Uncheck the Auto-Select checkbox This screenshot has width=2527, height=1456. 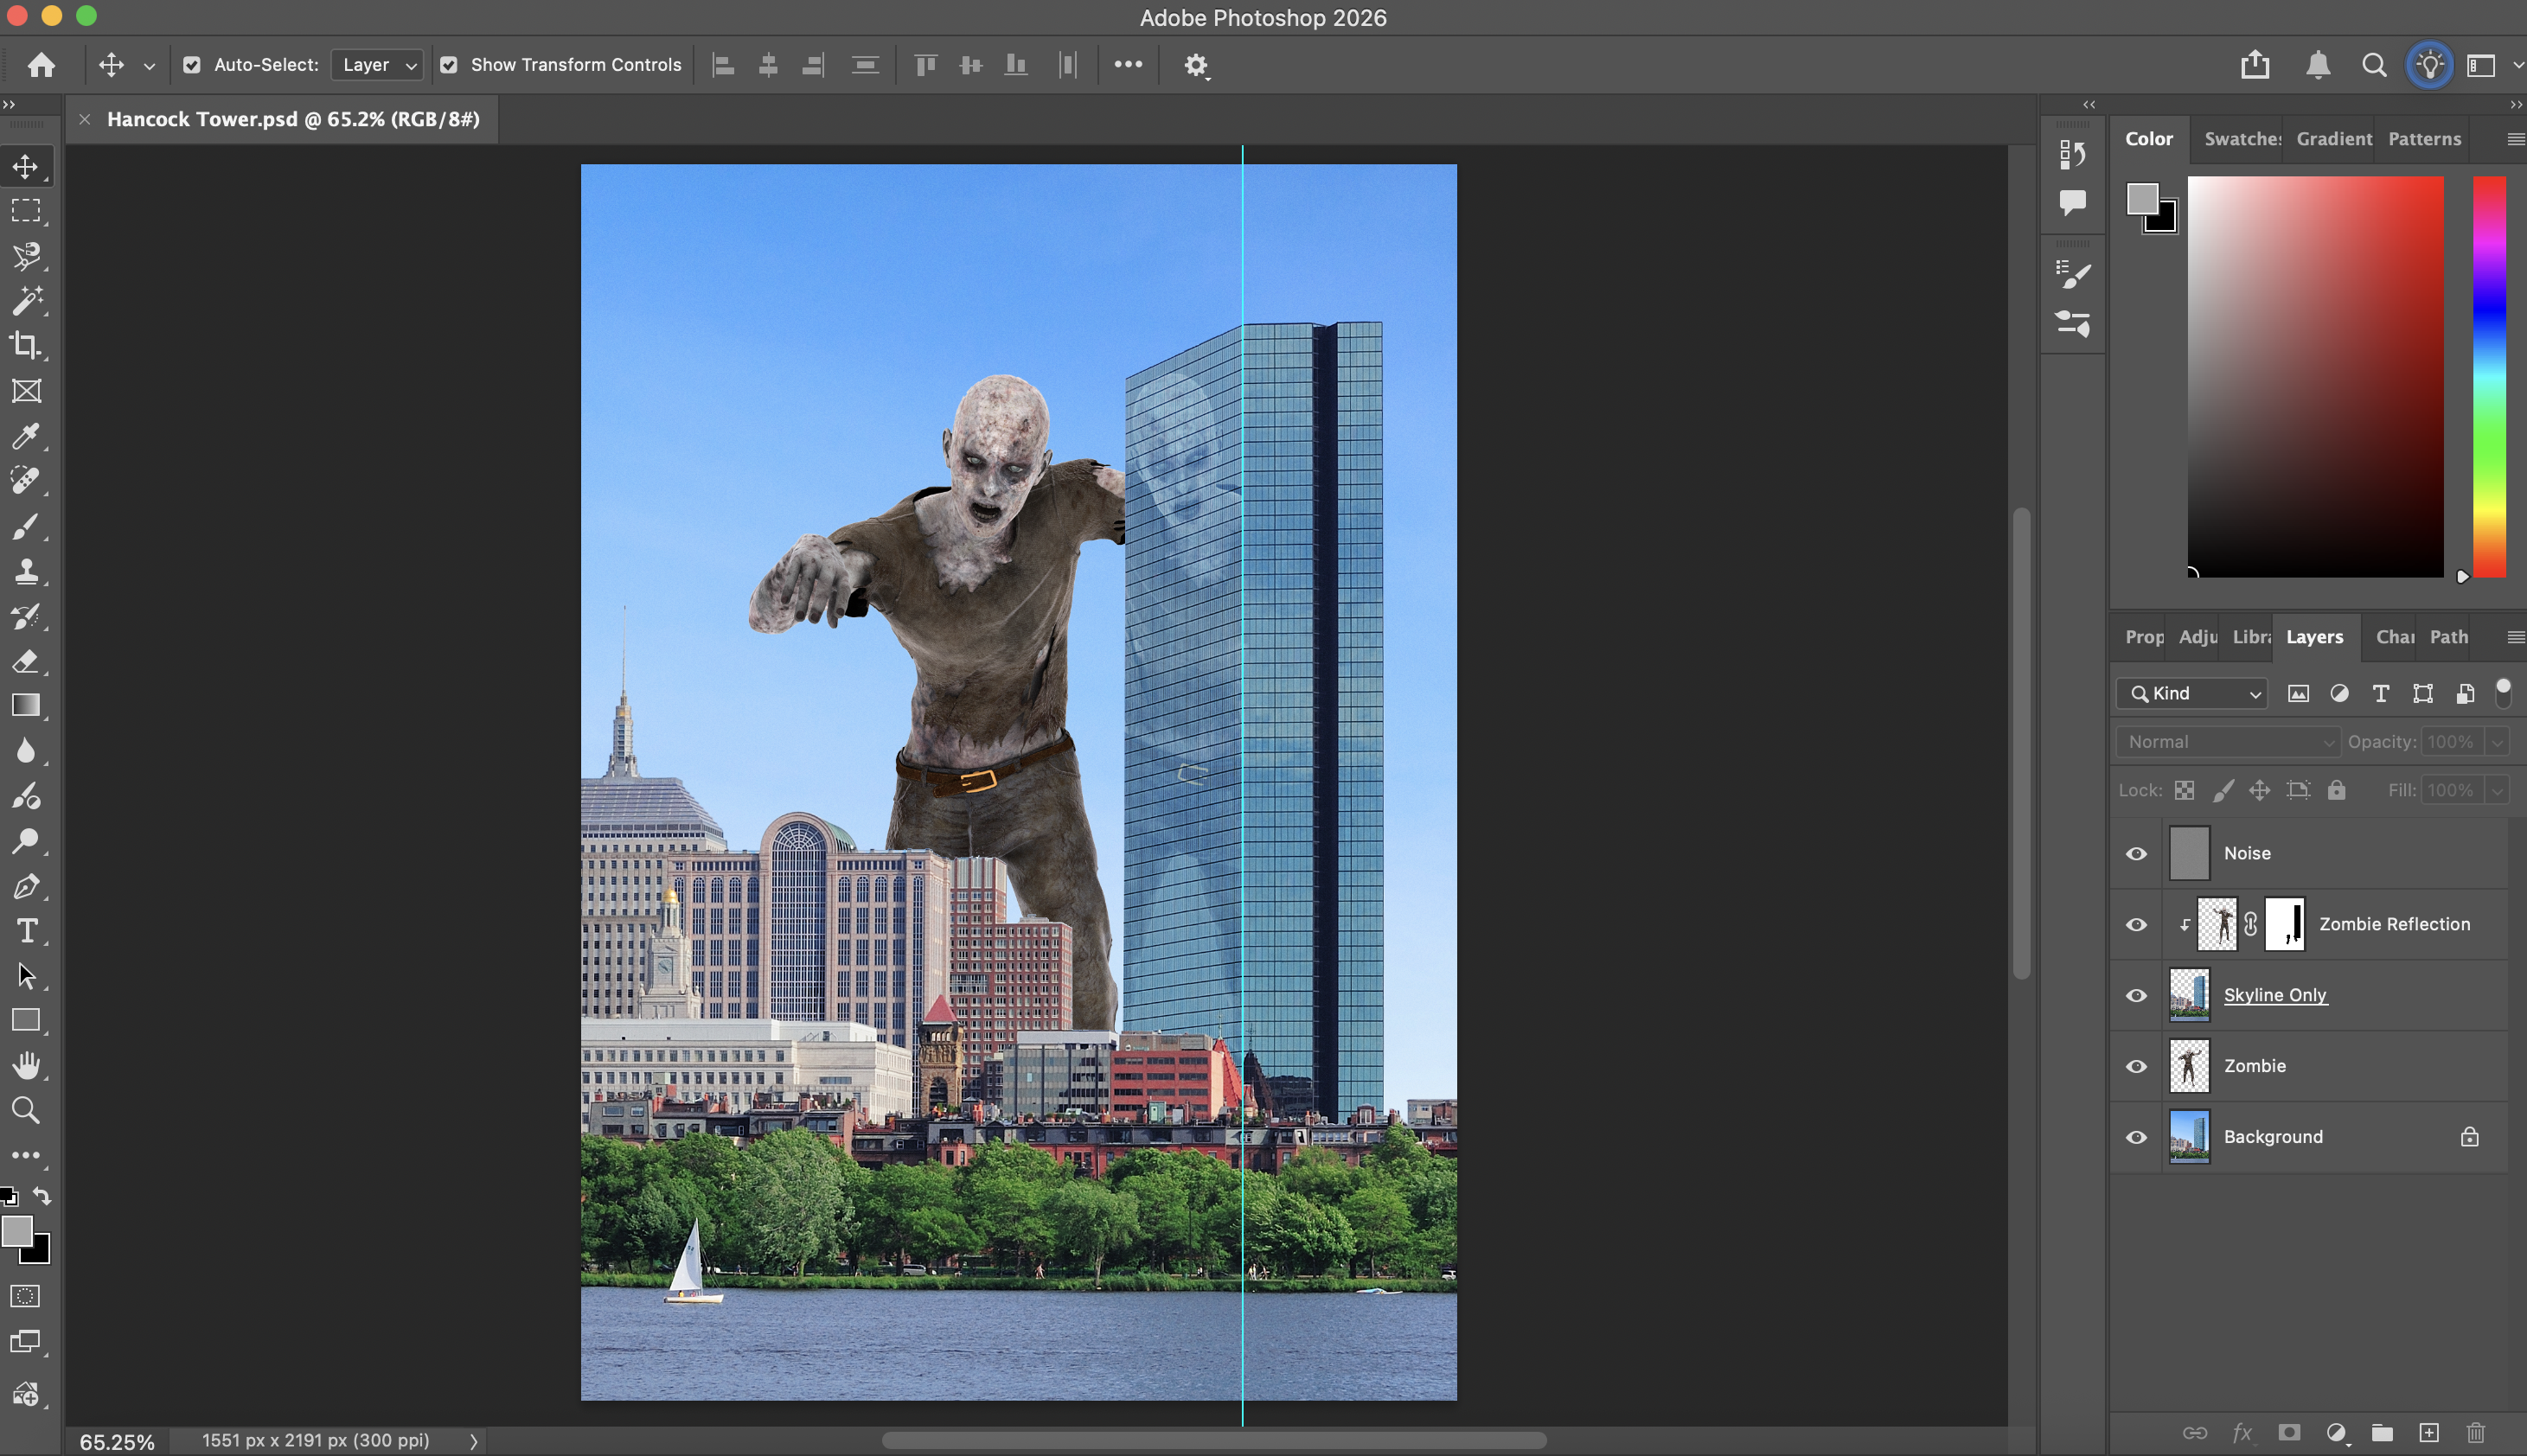tap(192, 65)
